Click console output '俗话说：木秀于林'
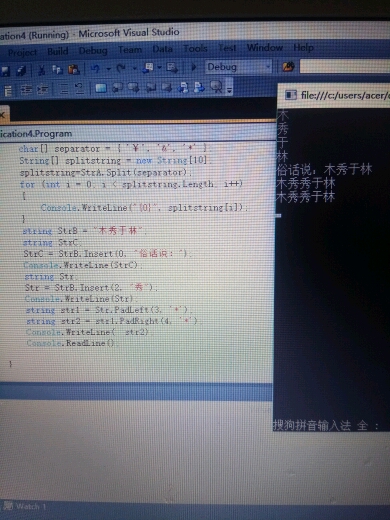Screen dimensions: 390x520 click(x=324, y=170)
